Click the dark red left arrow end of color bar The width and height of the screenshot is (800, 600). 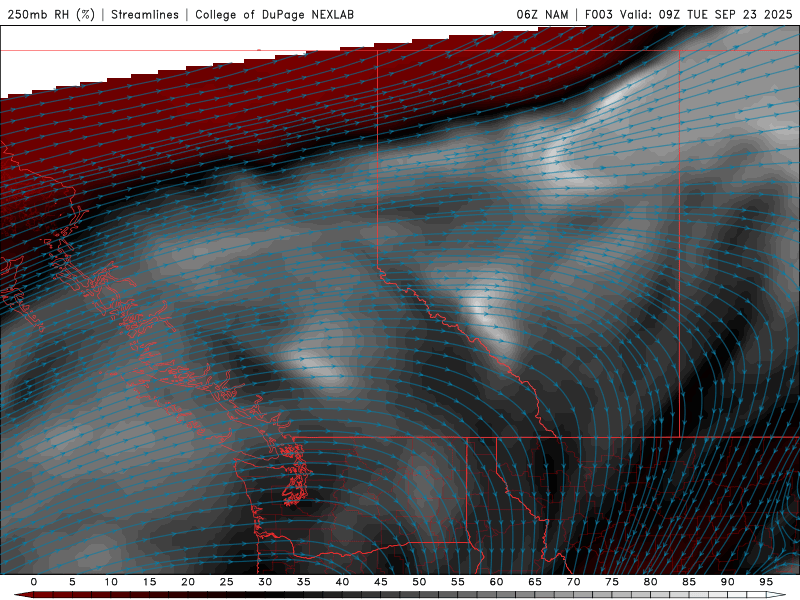(x=23, y=595)
